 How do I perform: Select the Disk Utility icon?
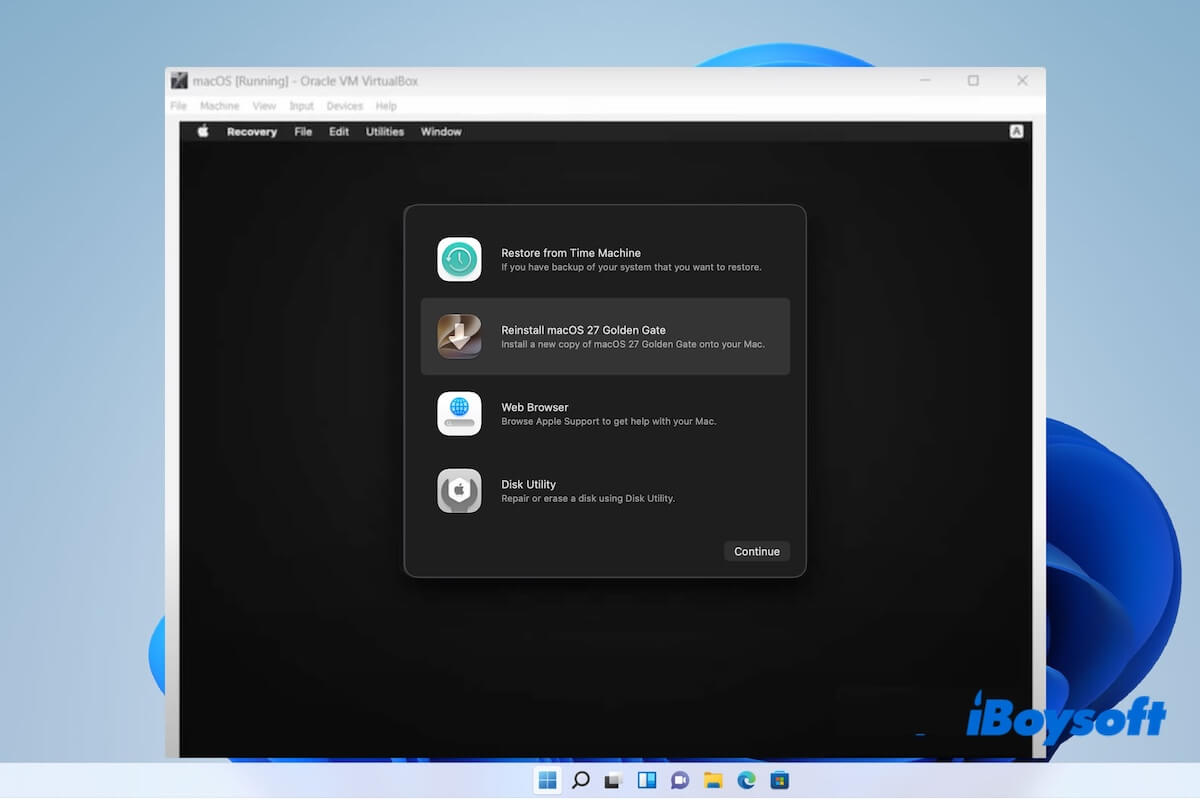click(459, 491)
